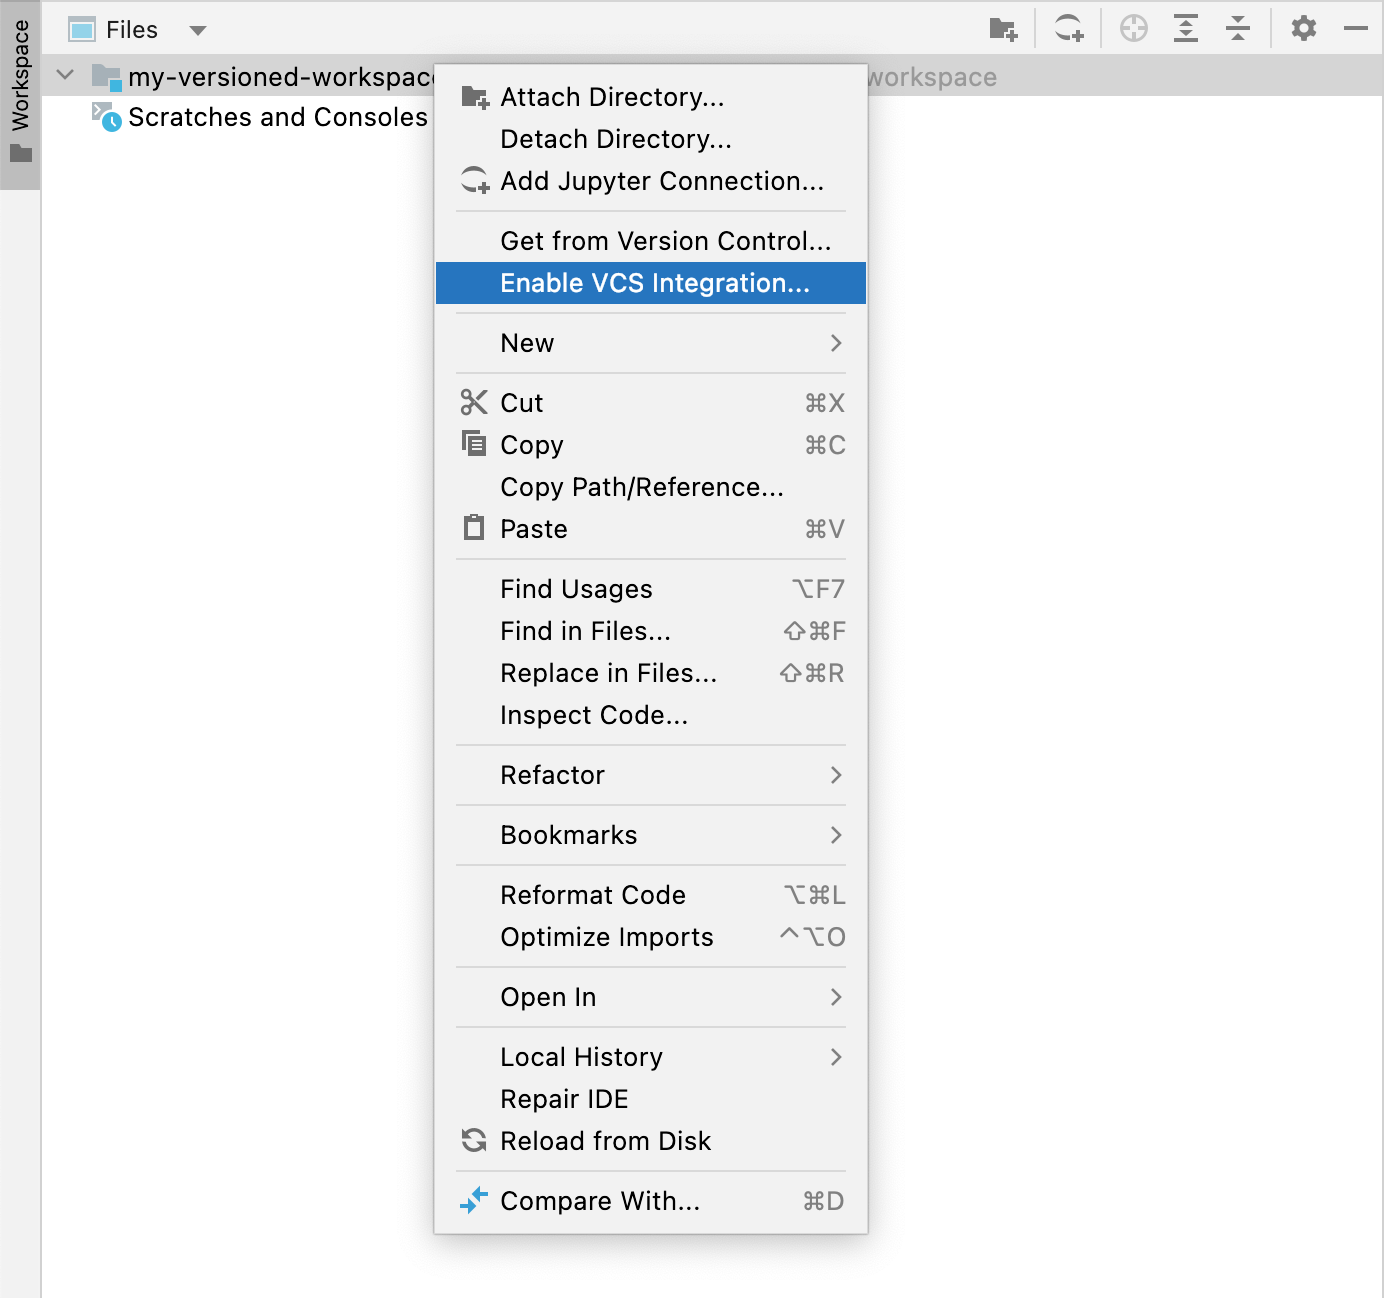
Task: Collapse the my-versioned-workspace tree node
Action: (x=63, y=75)
